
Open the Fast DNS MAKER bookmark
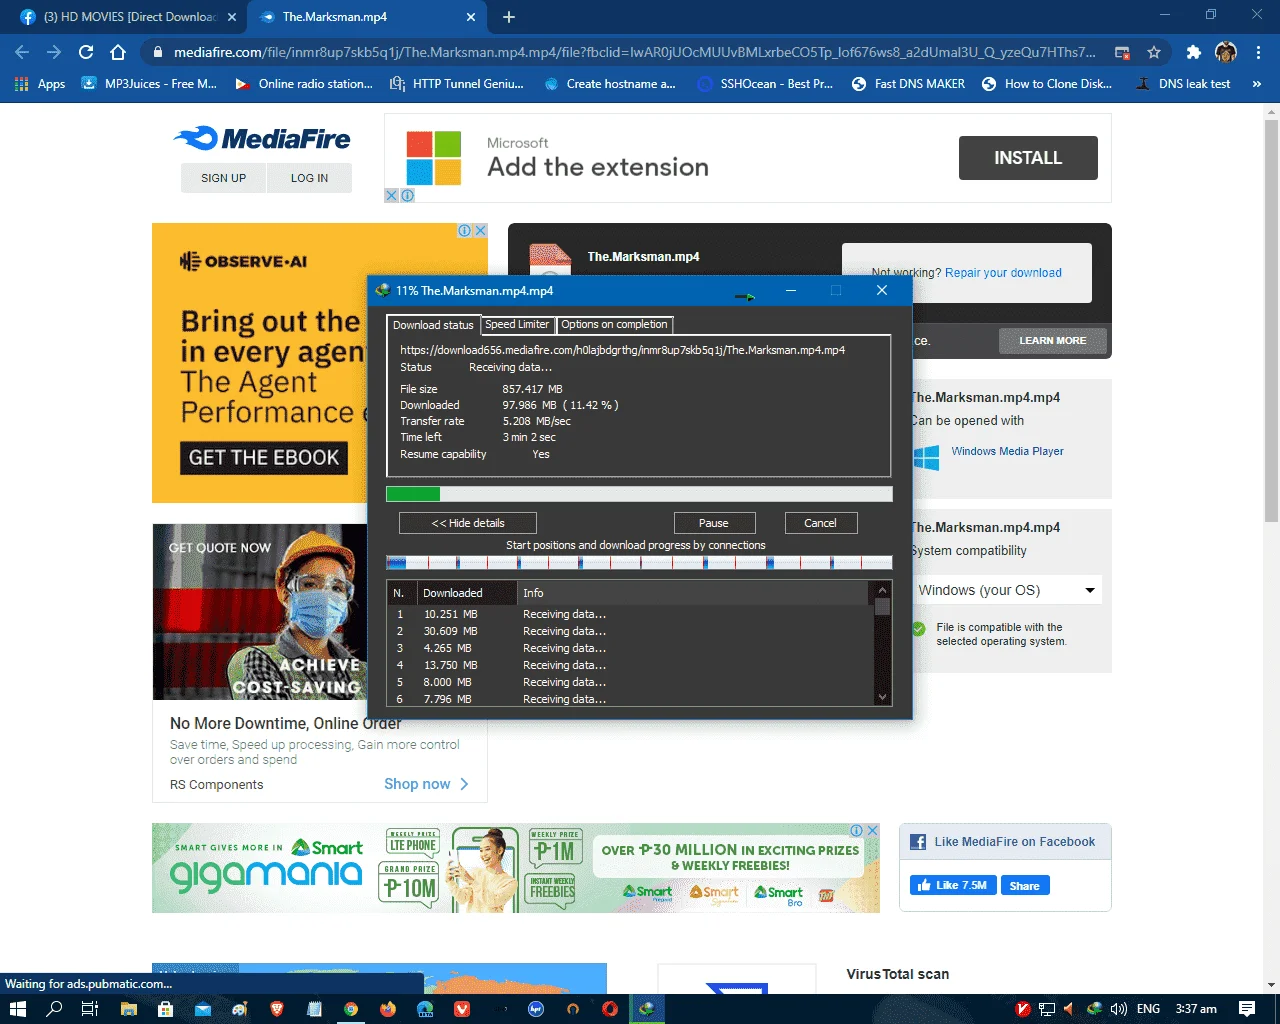click(908, 84)
